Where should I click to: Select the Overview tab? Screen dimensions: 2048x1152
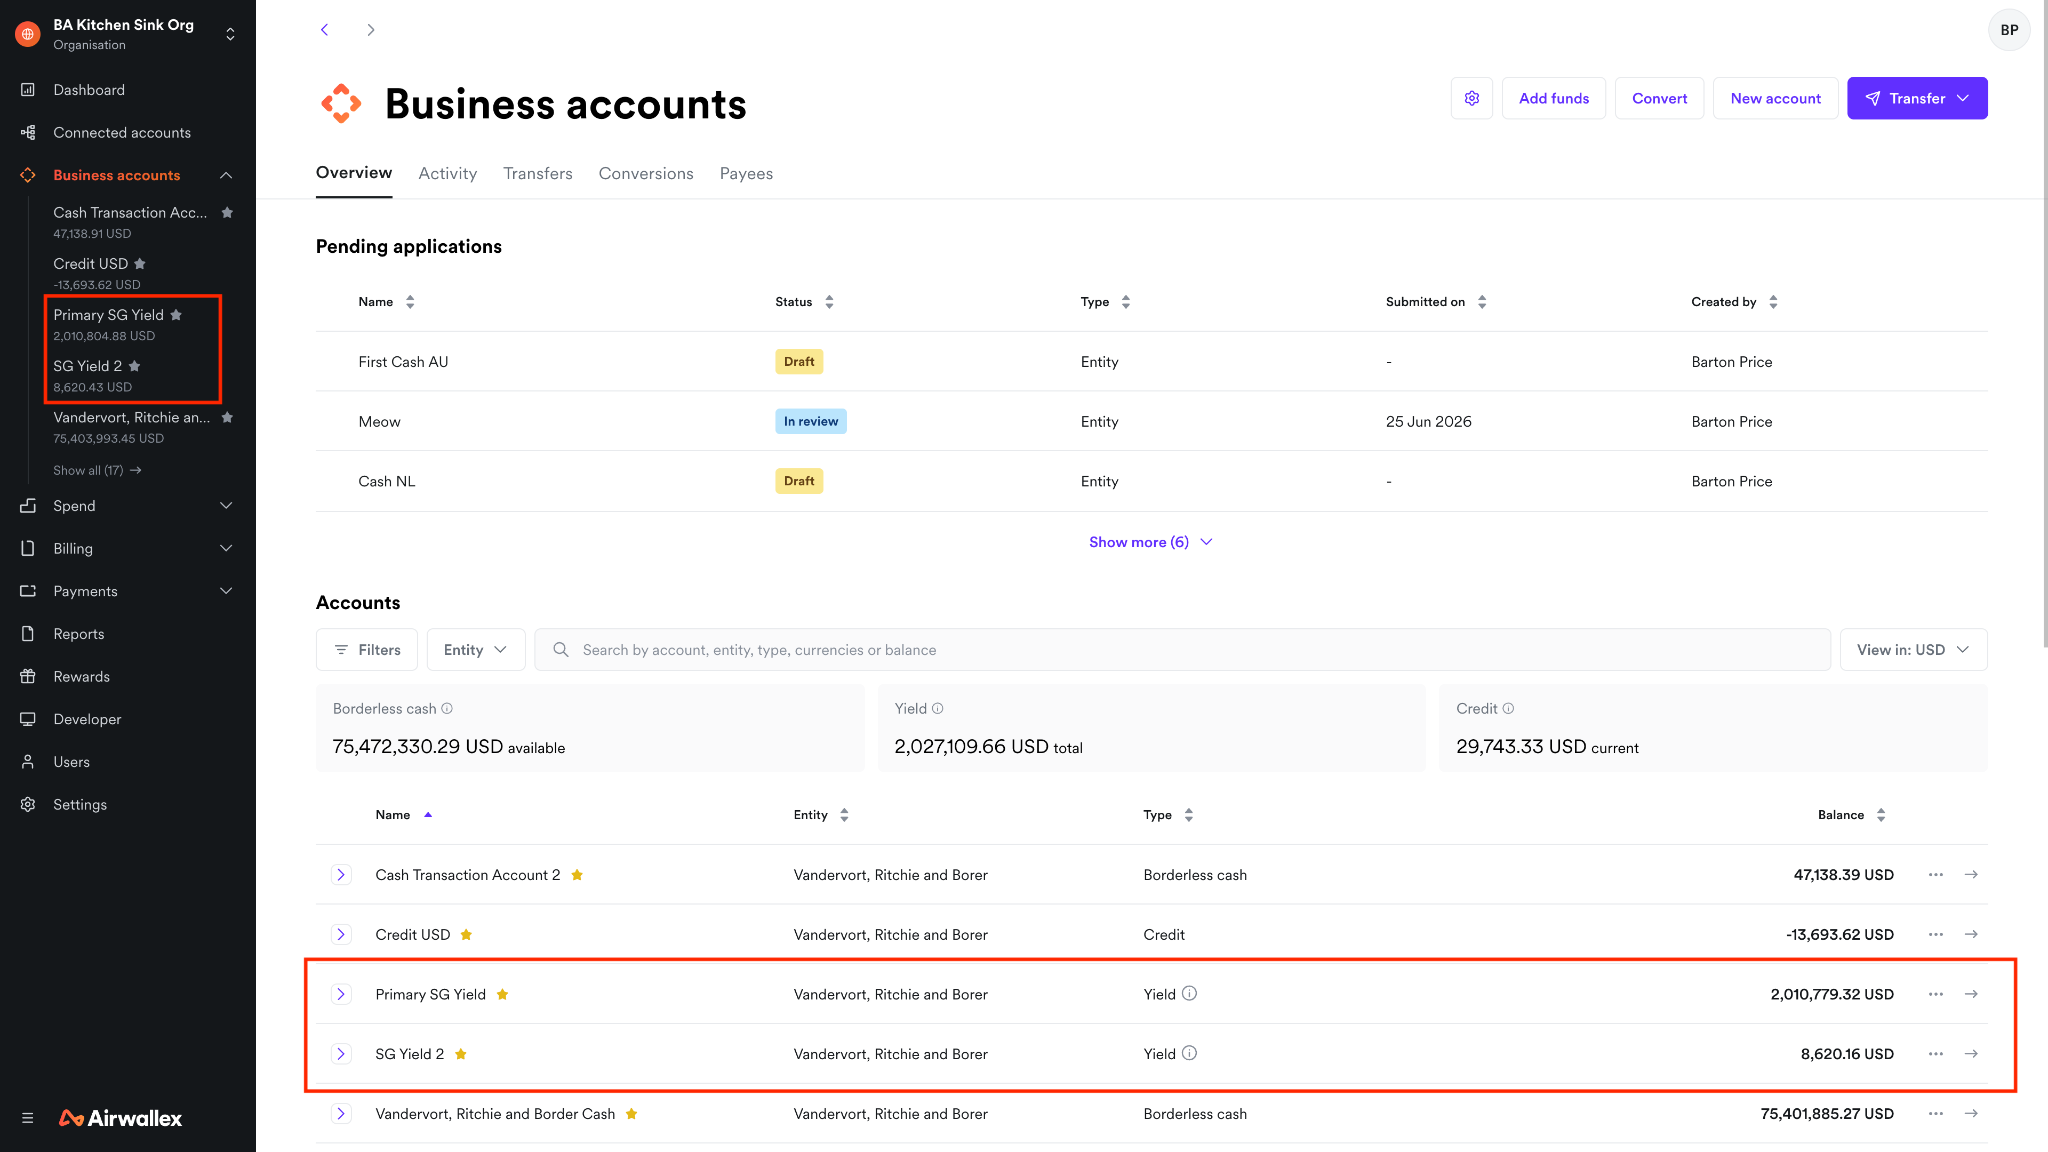(x=354, y=173)
